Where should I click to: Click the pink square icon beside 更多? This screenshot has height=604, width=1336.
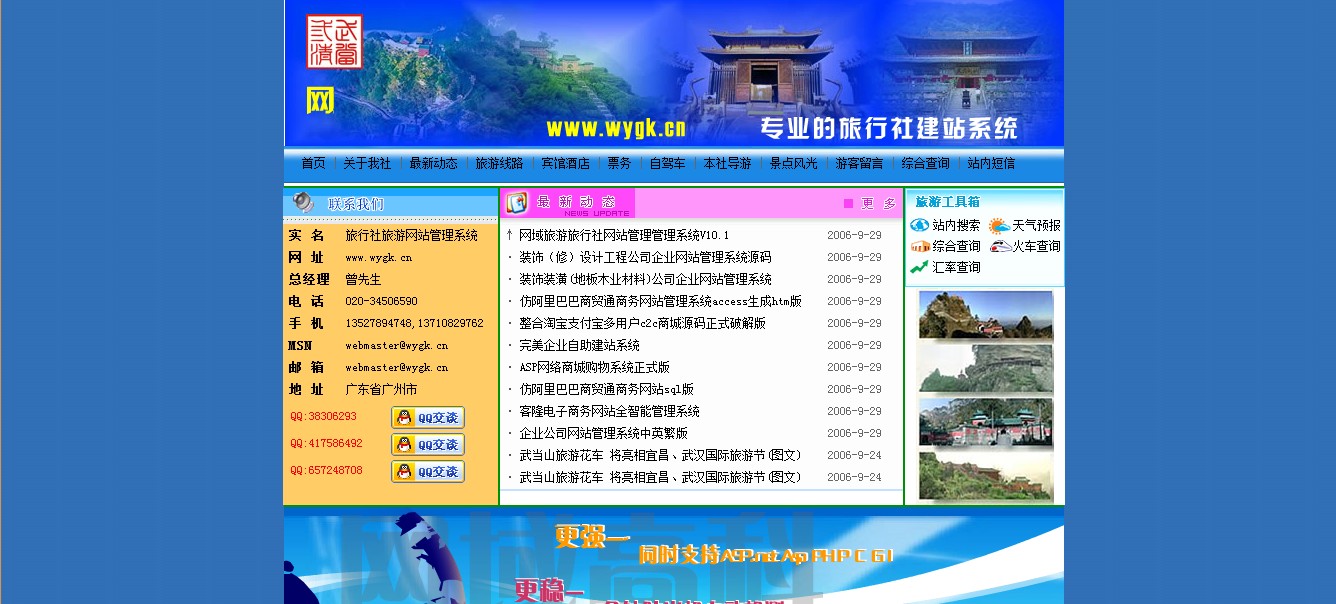[x=848, y=203]
